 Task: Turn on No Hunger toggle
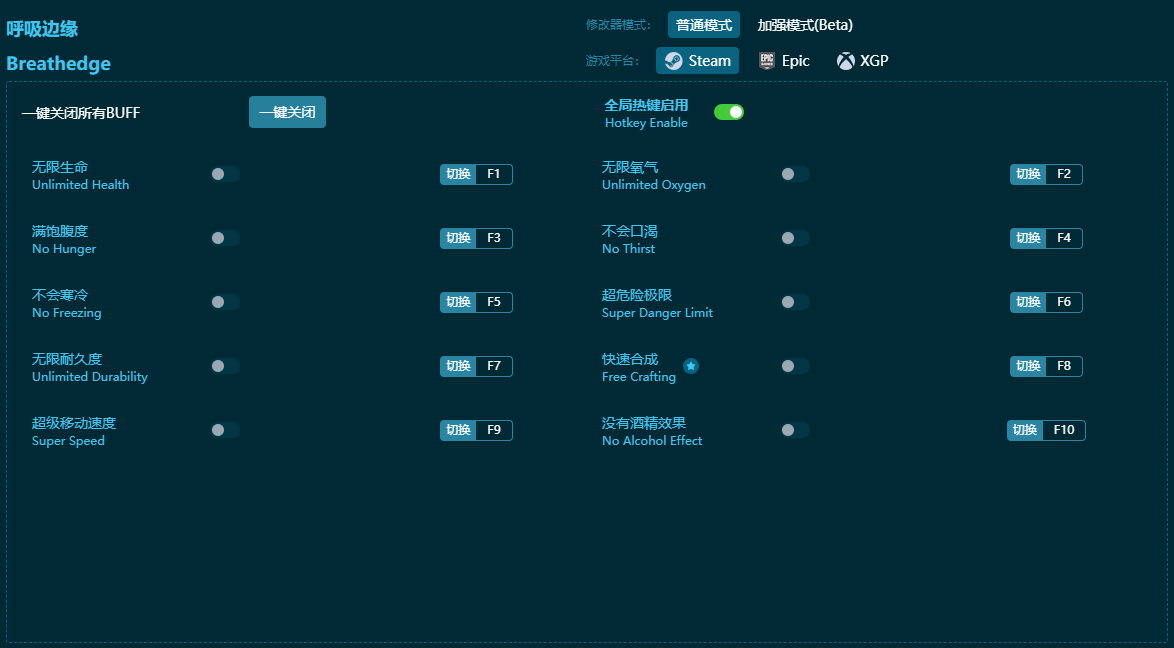tap(225, 238)
